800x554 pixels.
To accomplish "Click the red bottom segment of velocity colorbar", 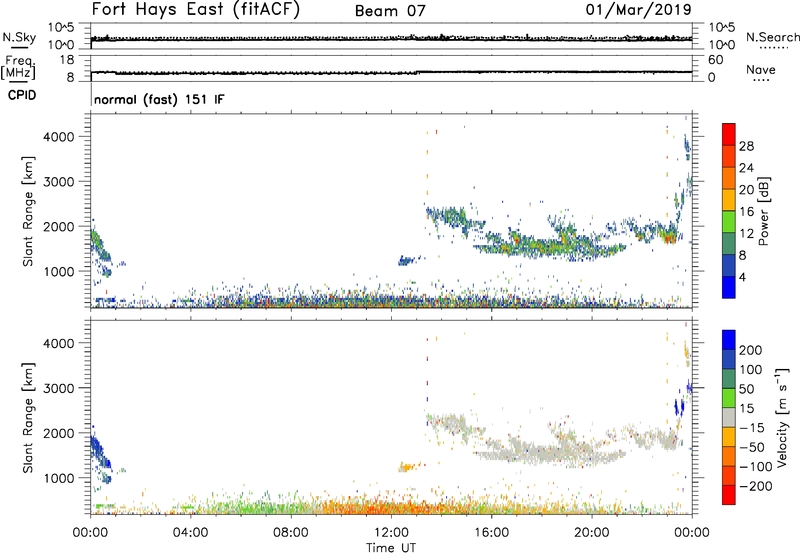I will click(x=729, y=495).
